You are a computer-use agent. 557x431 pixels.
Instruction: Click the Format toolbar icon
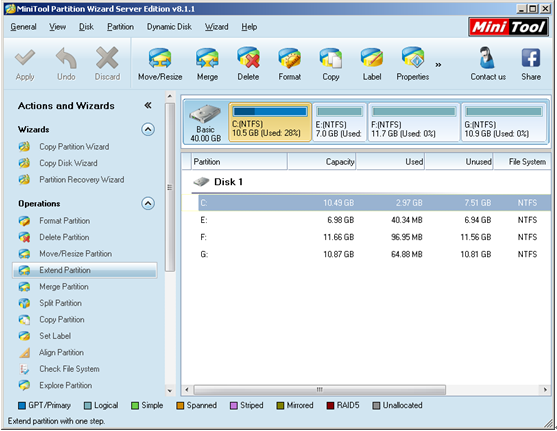coord(290,58)
